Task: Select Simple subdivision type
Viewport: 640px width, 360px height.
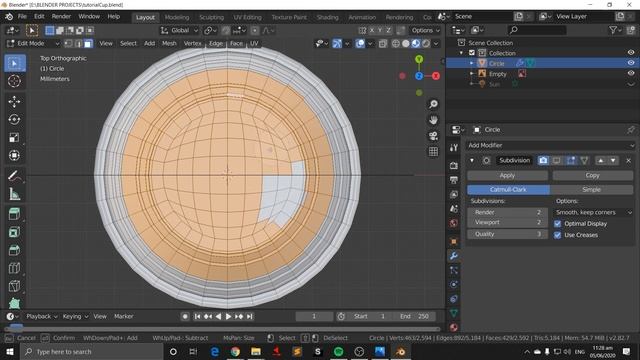Action: (591, 189)
